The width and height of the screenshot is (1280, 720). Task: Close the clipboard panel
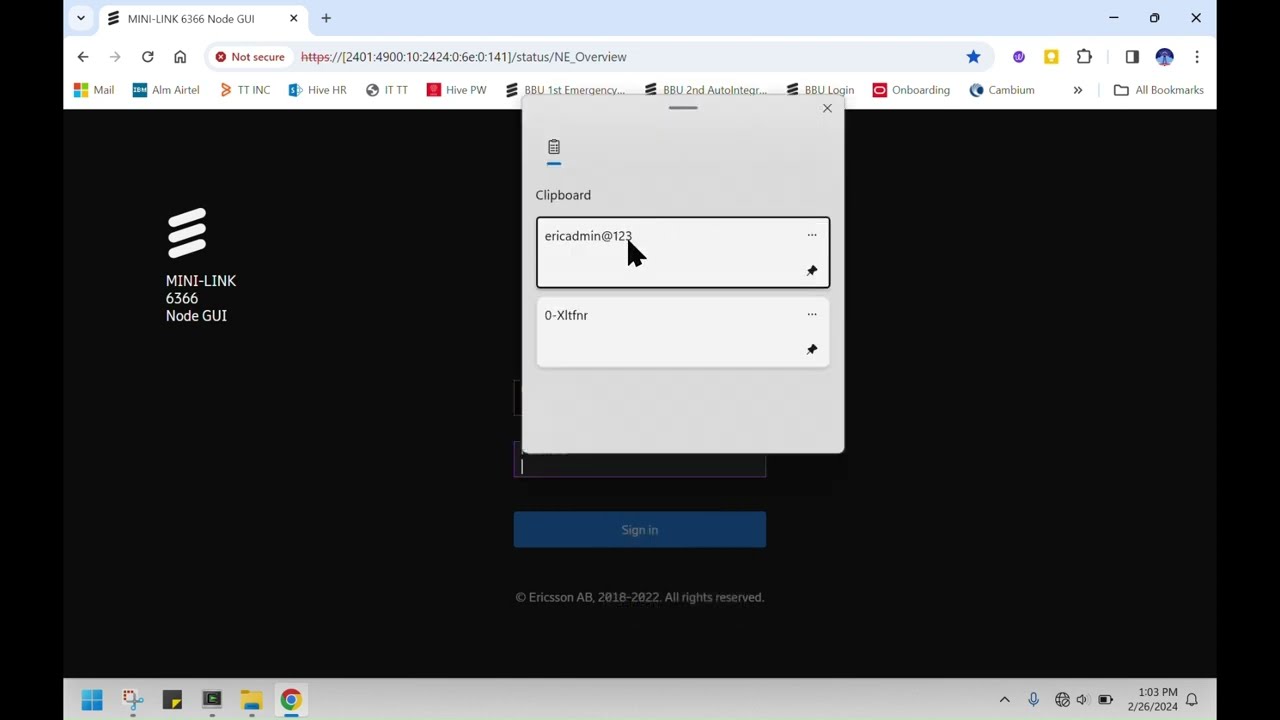(827, 108)
